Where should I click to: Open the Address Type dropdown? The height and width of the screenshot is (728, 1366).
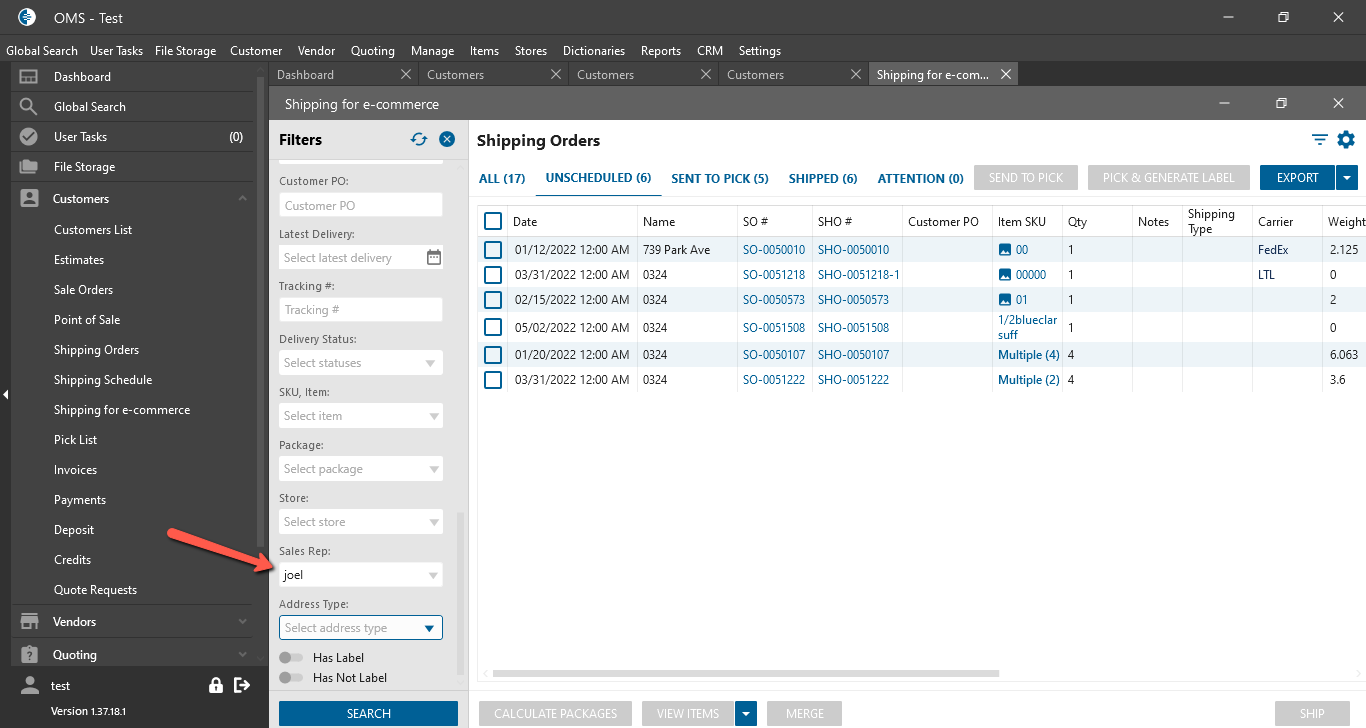(429, 628)
